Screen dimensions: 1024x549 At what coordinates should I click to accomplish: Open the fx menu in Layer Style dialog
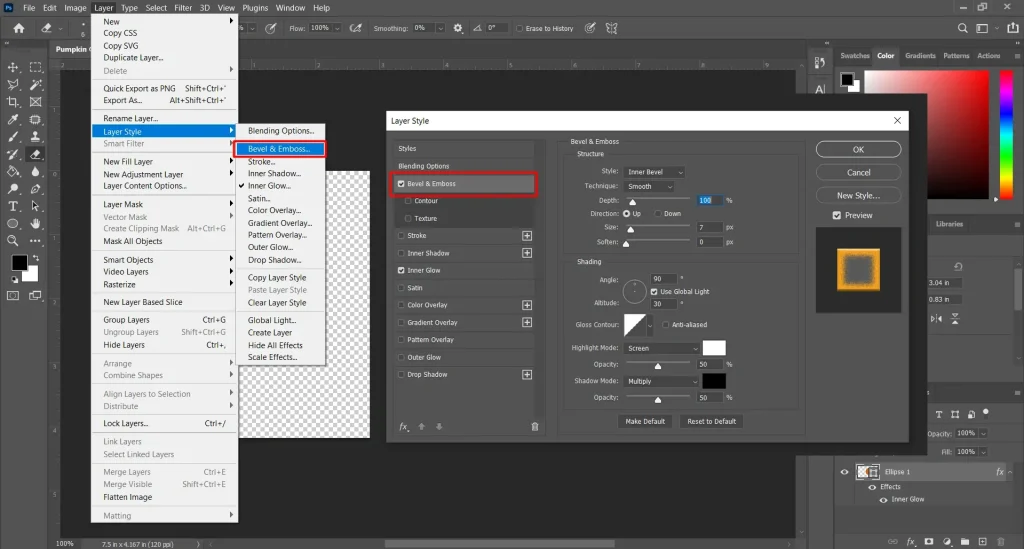click(404, 426)
